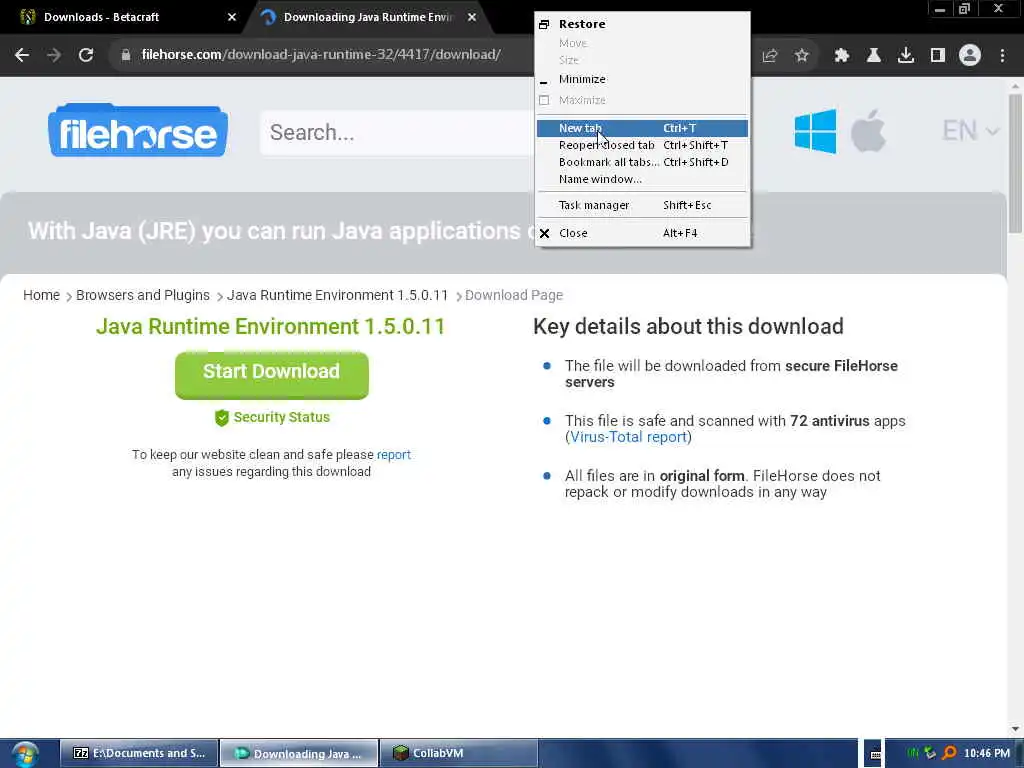
Task: Click the forward navigation arrow
Action: click(54, 55)
